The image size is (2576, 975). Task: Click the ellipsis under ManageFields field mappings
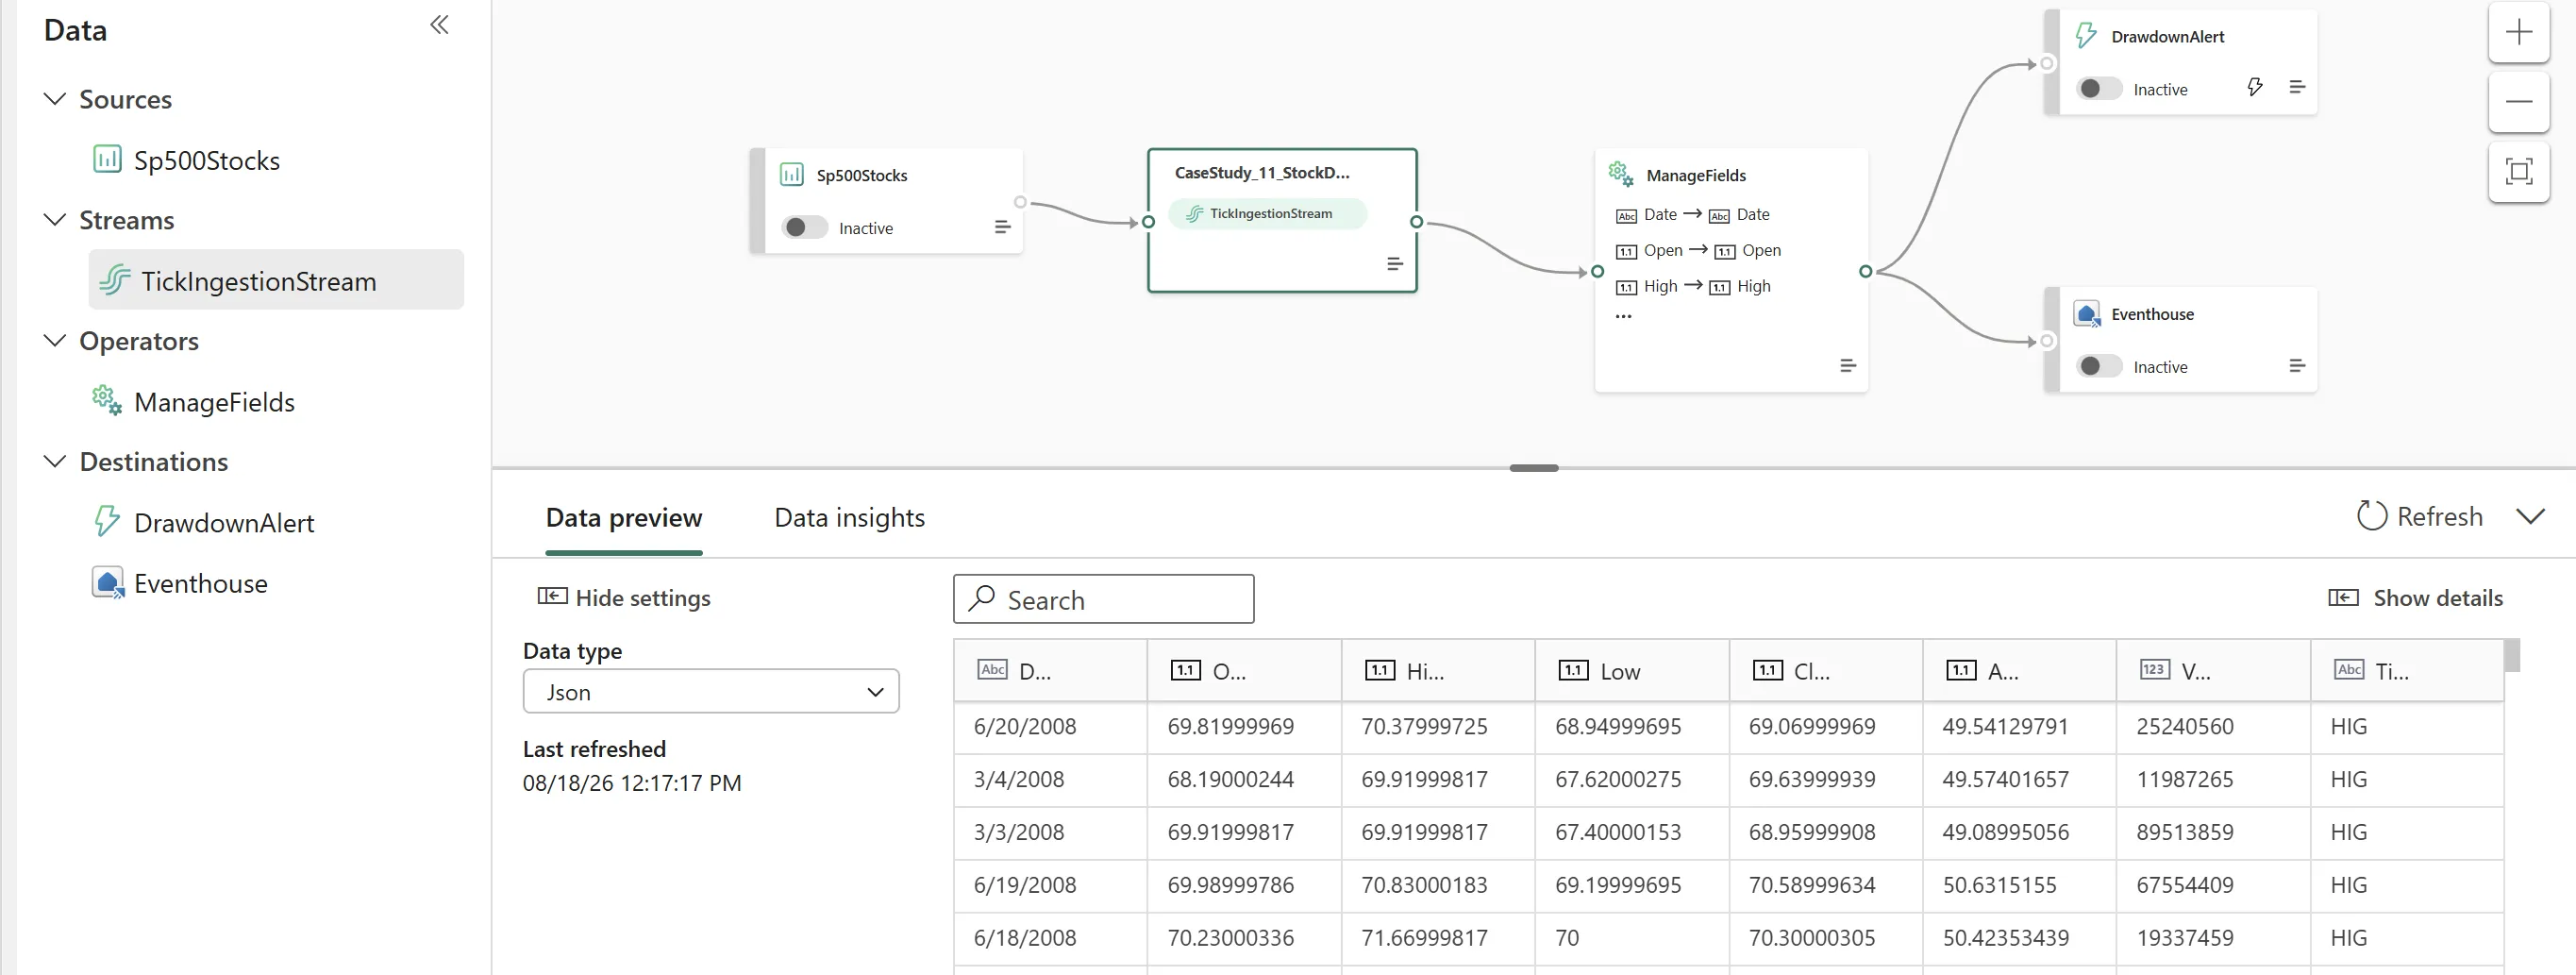tap(1623, 316)
